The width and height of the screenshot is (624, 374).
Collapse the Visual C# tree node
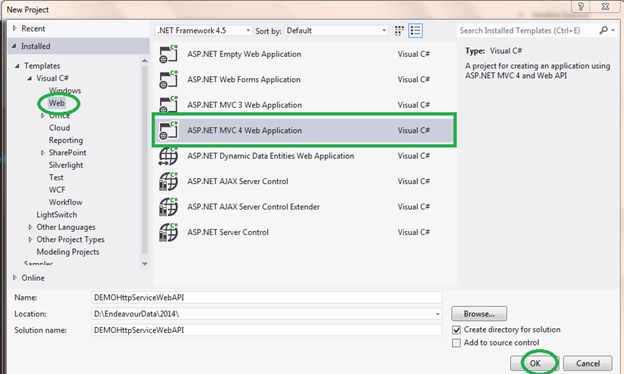click(29, 78)
